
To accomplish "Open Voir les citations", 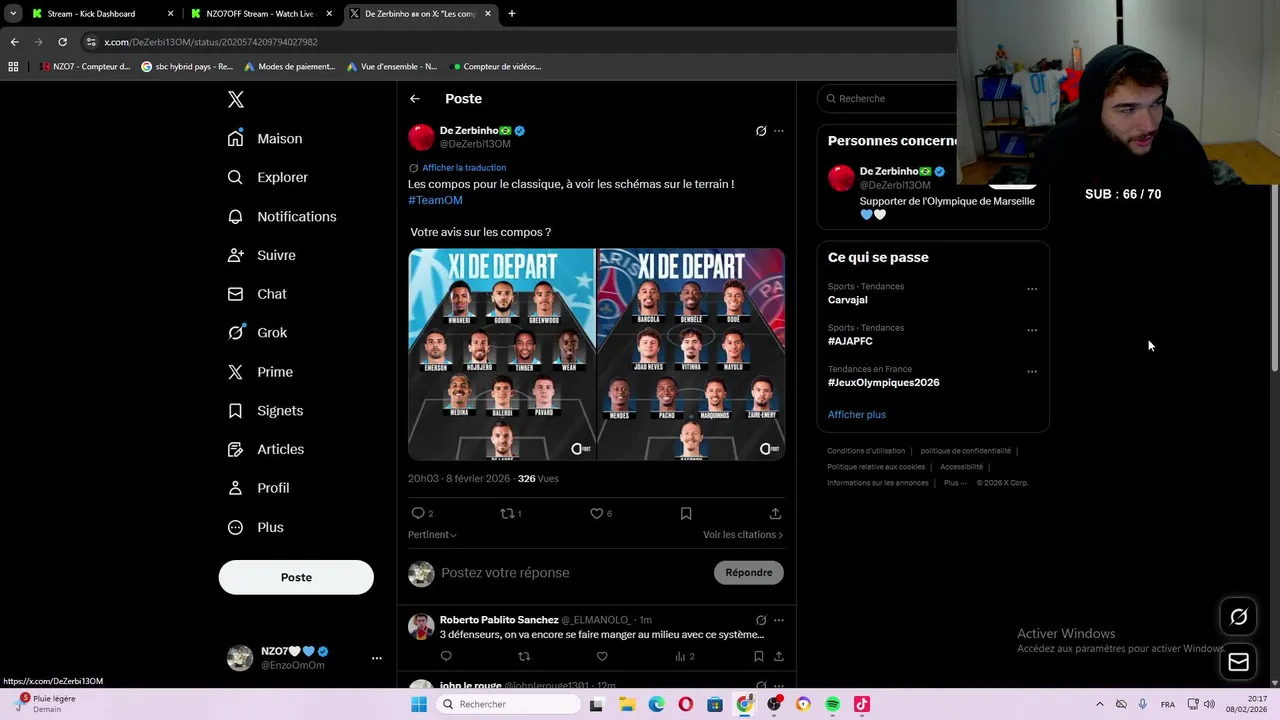I will click(743, 535).
